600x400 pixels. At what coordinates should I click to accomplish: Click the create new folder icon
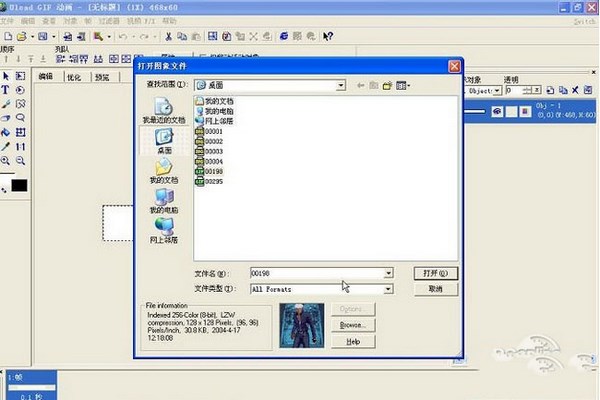tap(385, 86)
